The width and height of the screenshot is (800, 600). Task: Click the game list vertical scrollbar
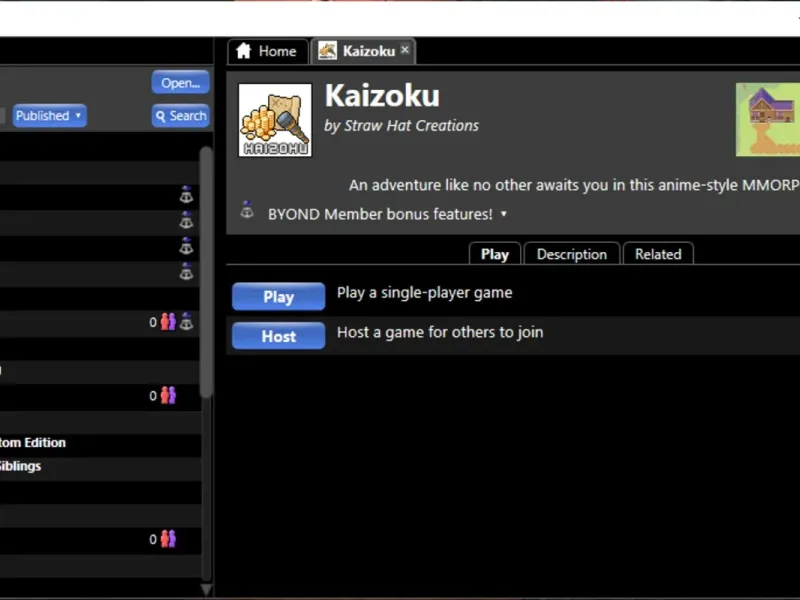pos(206,271)
